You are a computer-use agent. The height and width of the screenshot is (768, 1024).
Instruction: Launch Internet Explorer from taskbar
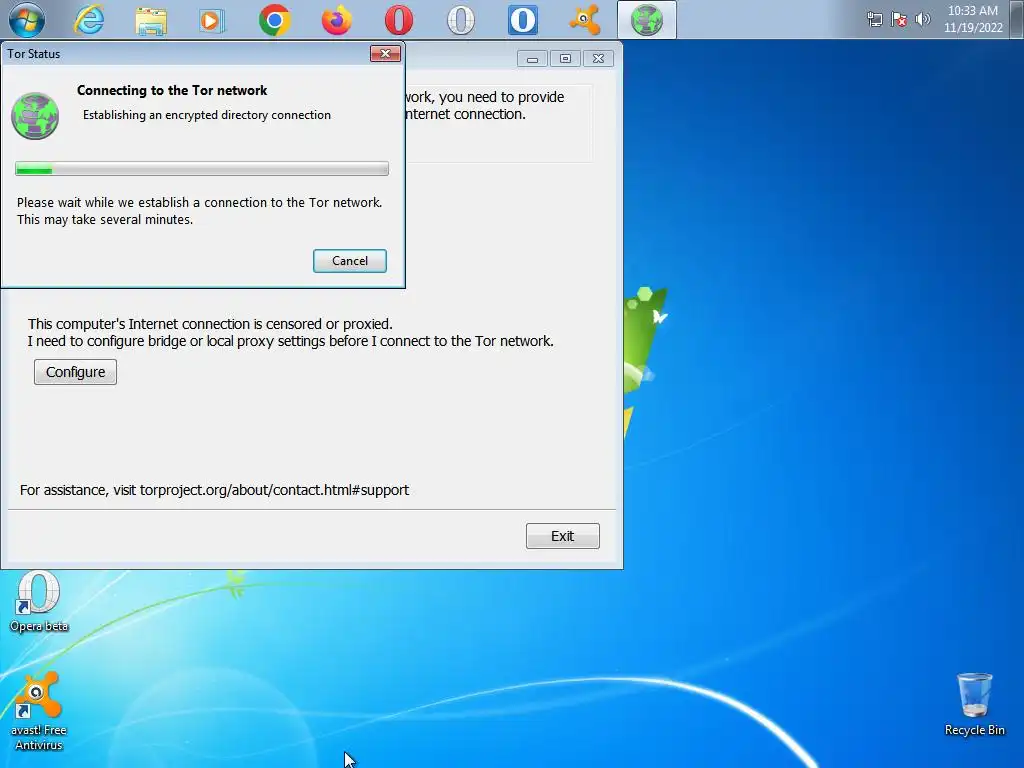click(89, 20)
